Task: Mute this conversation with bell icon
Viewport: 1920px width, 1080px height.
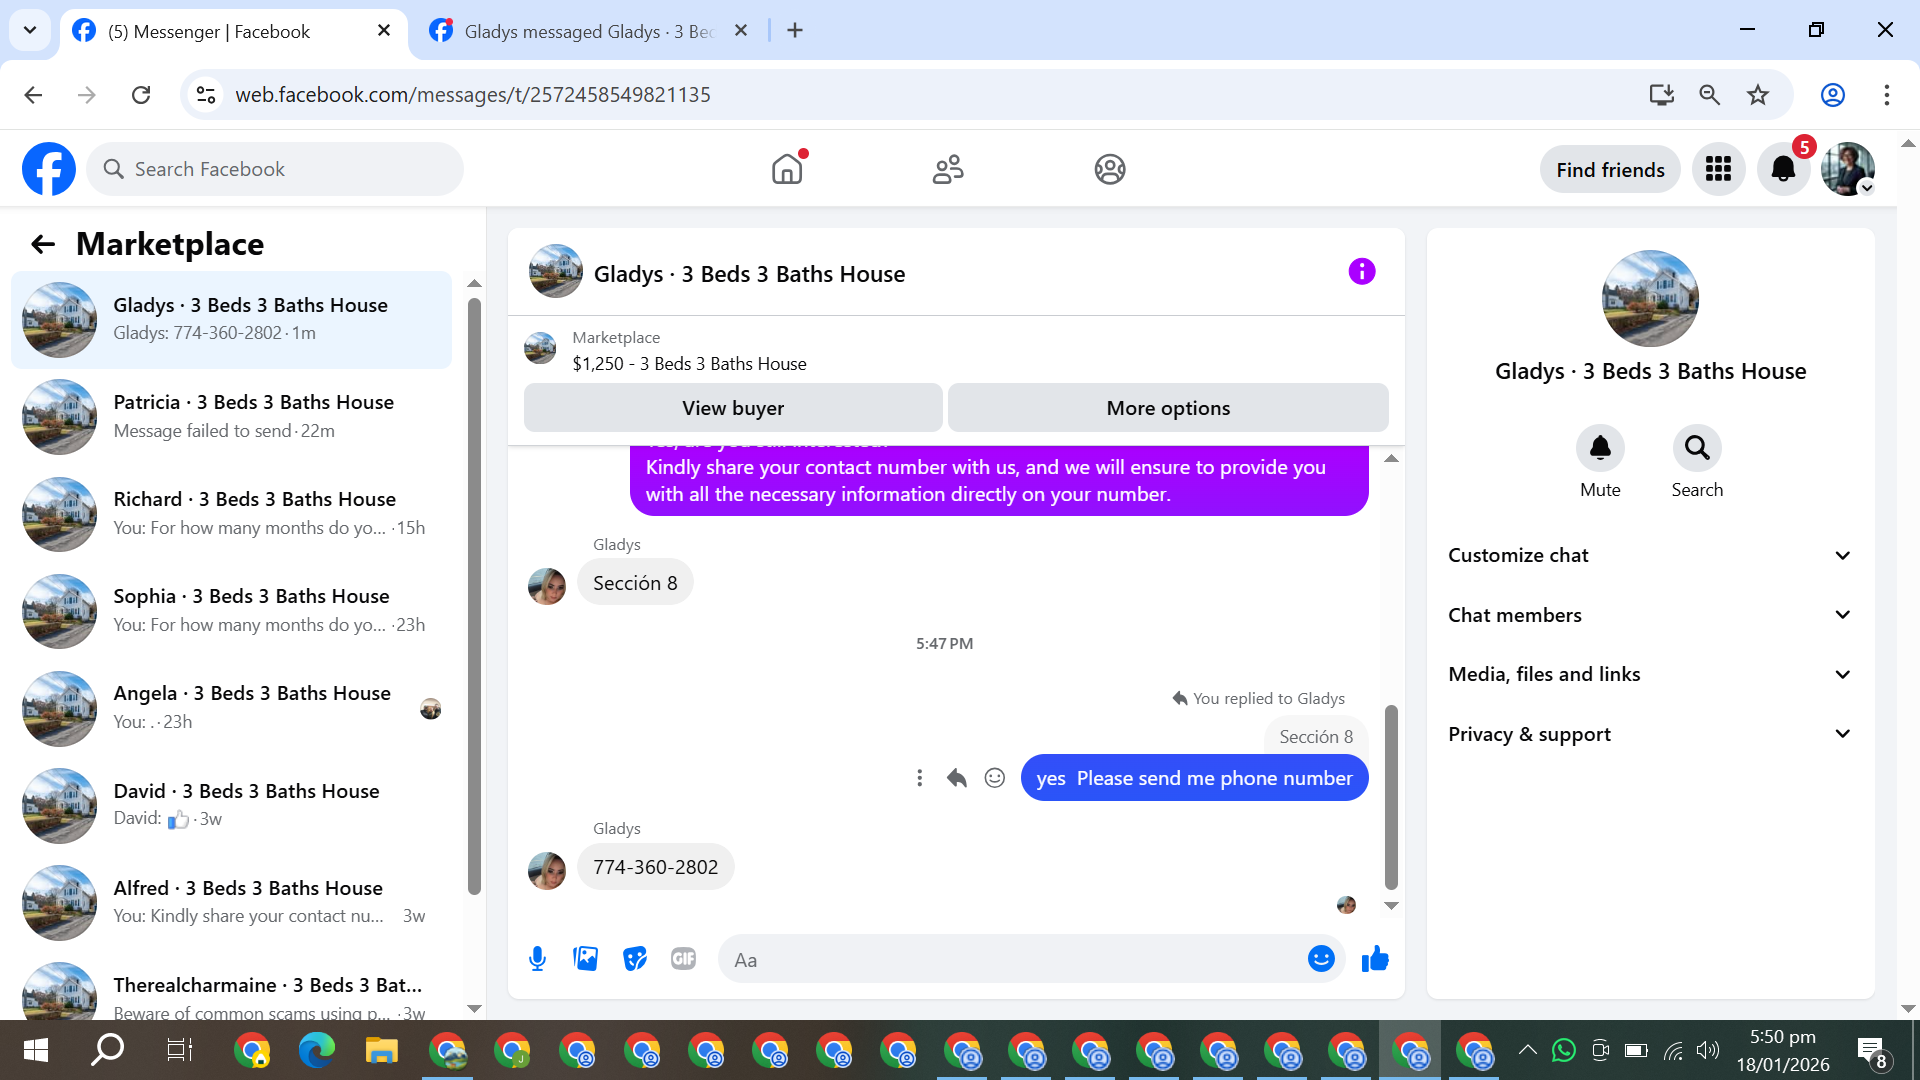Action: (1600, 448)
